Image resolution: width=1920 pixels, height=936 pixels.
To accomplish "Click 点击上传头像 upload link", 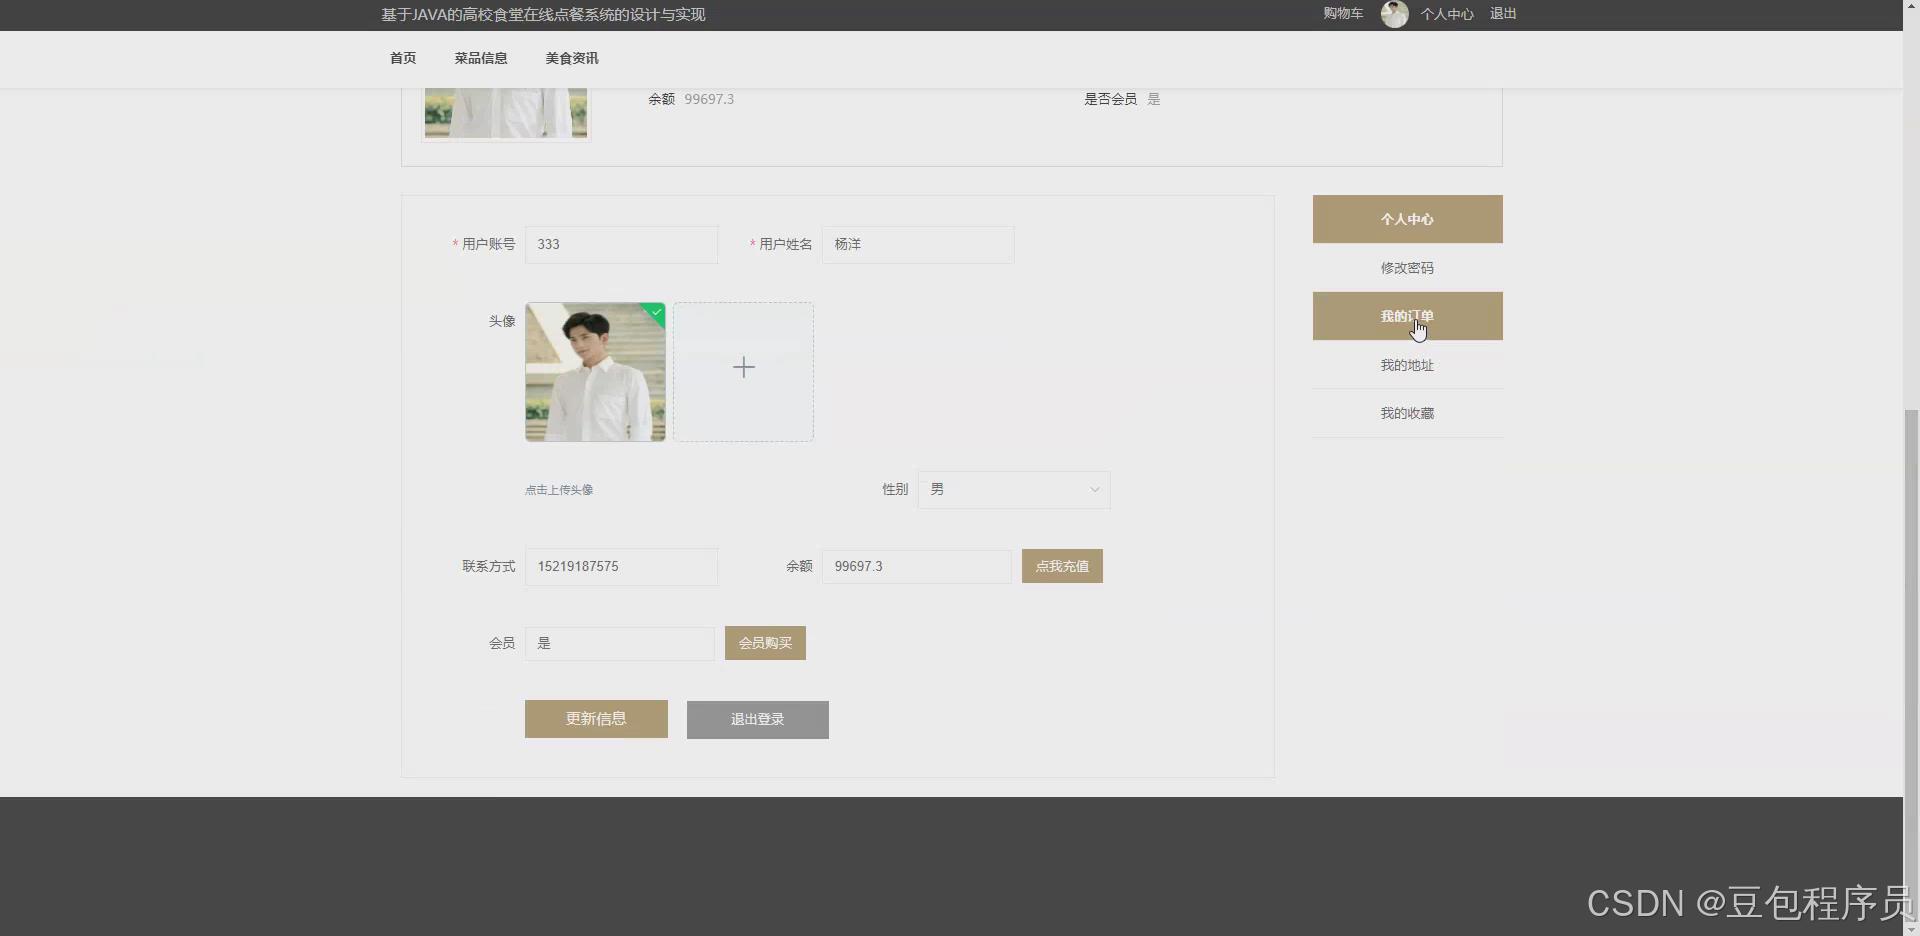I will (558, 489).
